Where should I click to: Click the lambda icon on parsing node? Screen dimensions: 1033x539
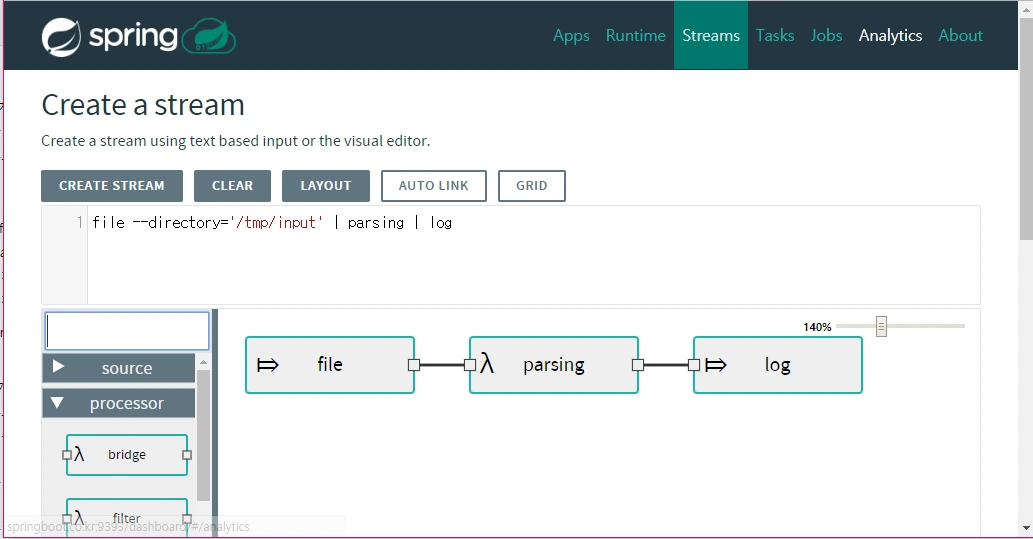tap(487, 364)
